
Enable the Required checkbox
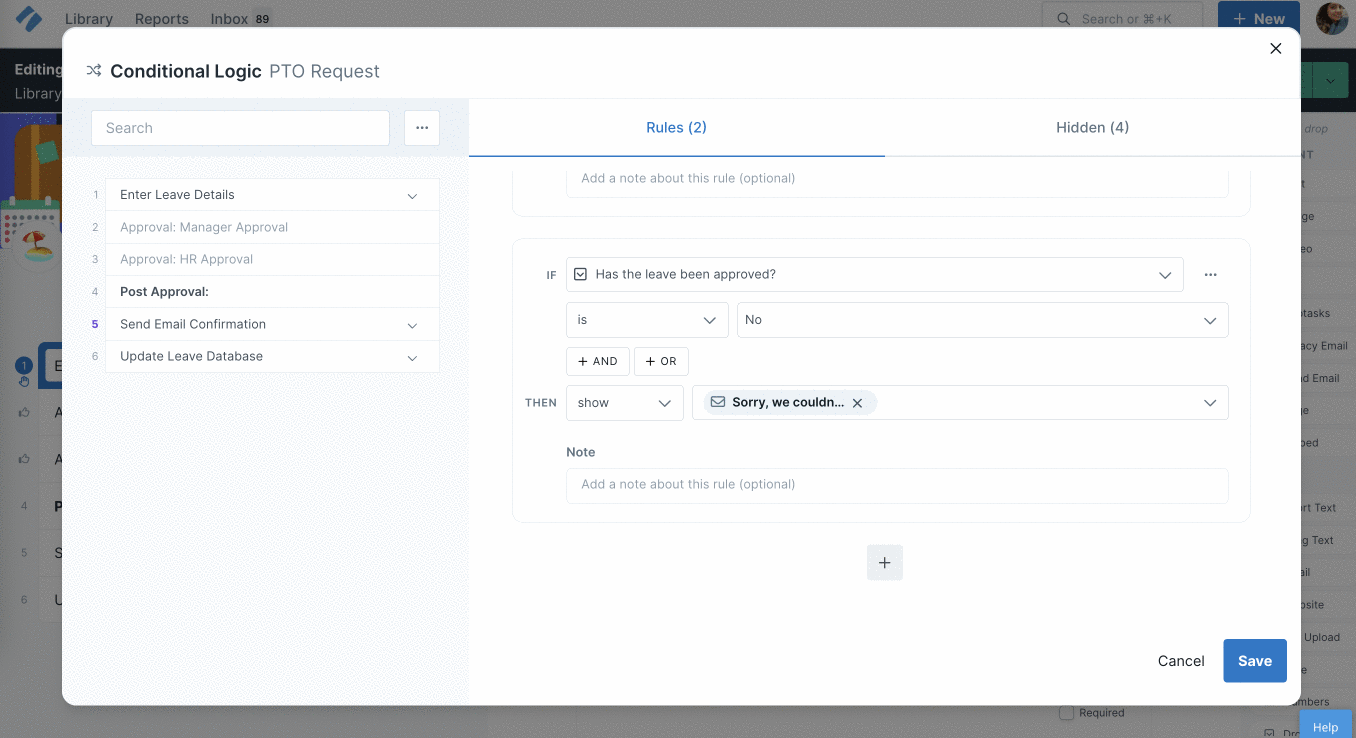[1066, 712]
